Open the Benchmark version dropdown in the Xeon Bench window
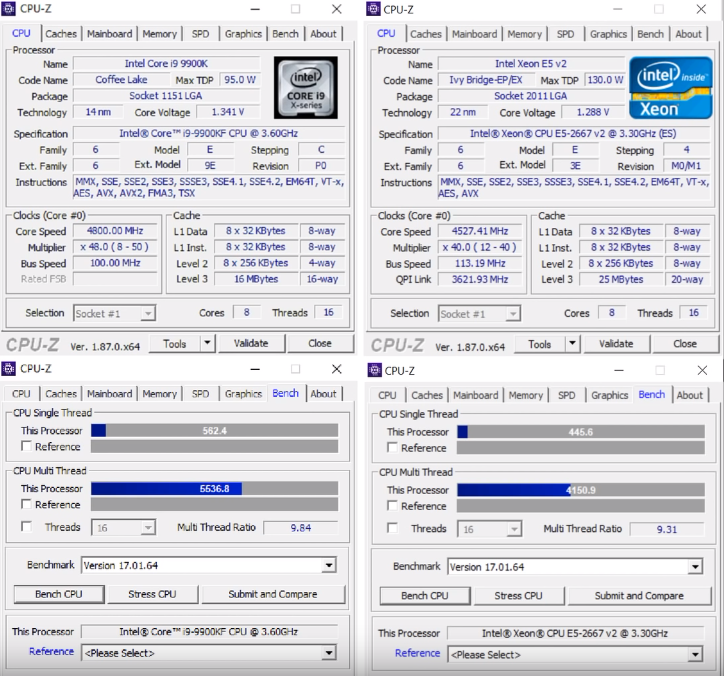This screenshot has height=676, width=724. tap(575, 567)
